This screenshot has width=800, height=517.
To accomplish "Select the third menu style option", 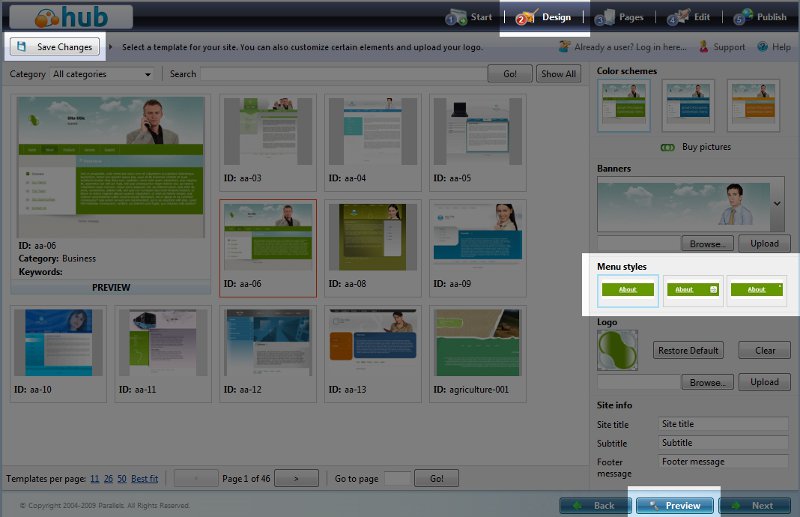I will click(757, 290).
